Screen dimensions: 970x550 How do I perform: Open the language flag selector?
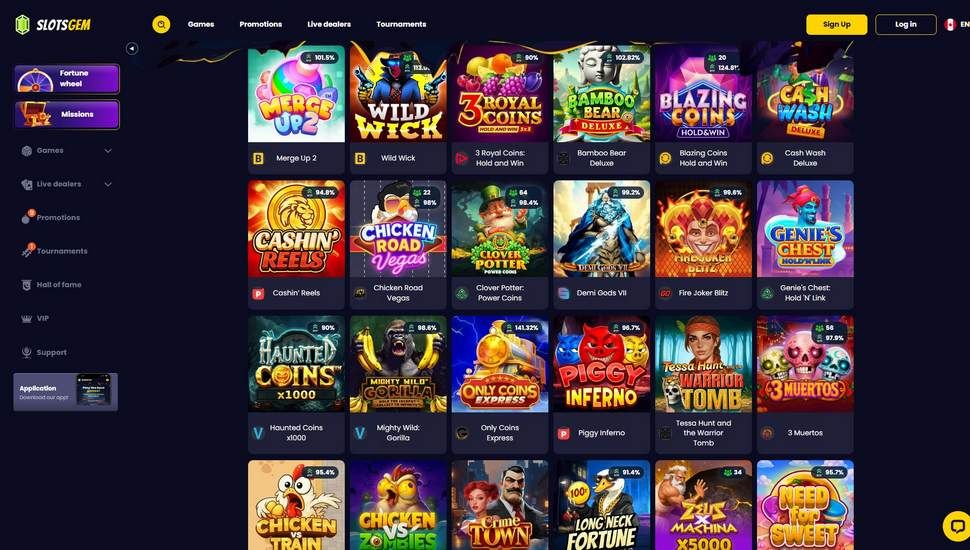[x=950, y=25]
